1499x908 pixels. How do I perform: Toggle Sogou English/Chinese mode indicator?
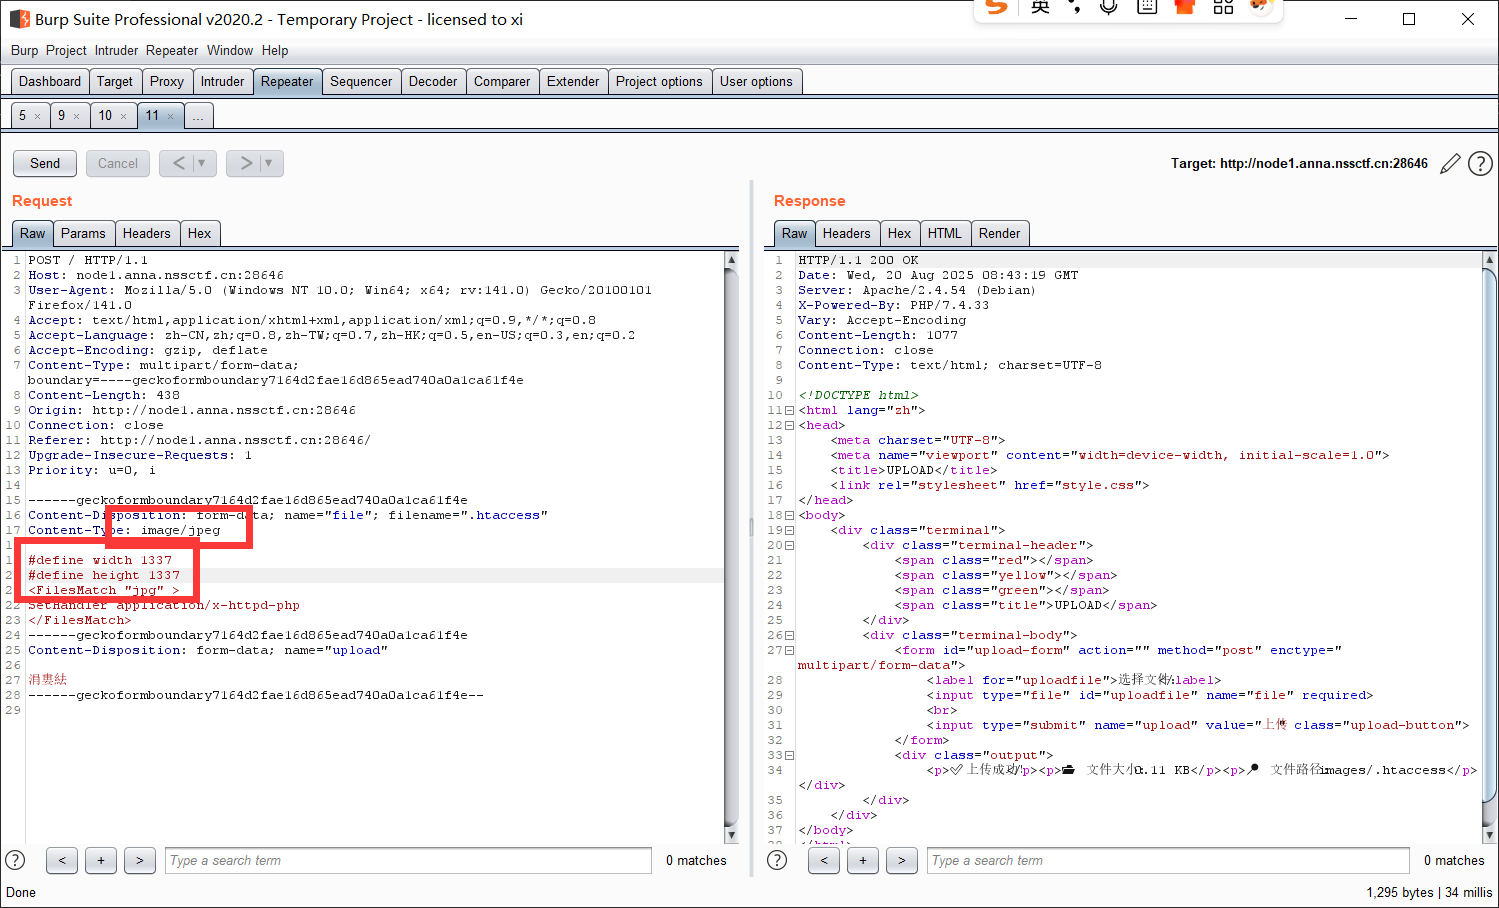point(1041,7)
